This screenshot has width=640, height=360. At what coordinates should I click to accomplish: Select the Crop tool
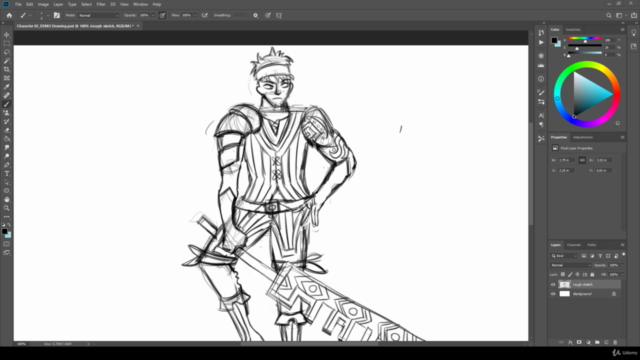click(7, 69)
